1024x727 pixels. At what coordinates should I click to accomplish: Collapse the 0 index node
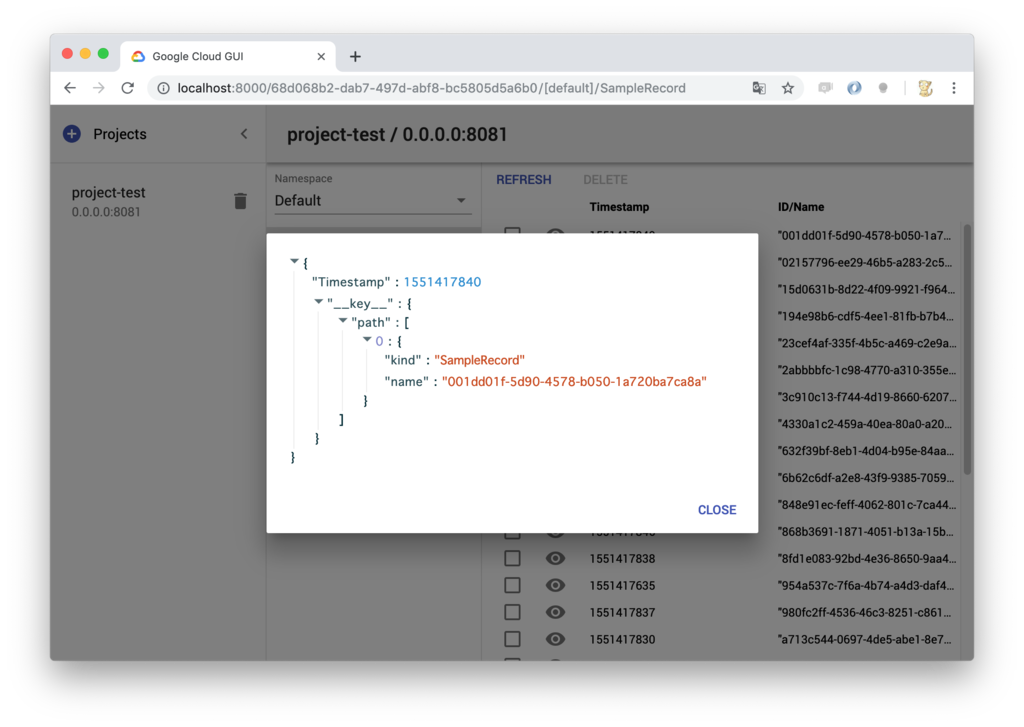point(367,340)
